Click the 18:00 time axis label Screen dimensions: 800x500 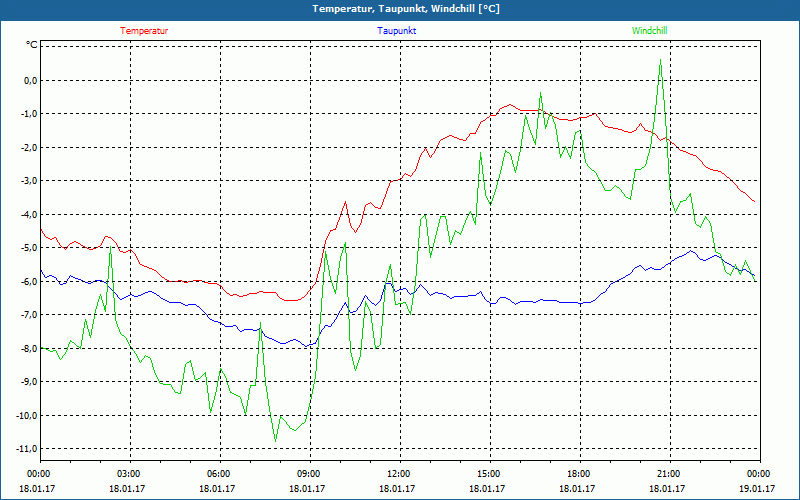tap(581, 474)
